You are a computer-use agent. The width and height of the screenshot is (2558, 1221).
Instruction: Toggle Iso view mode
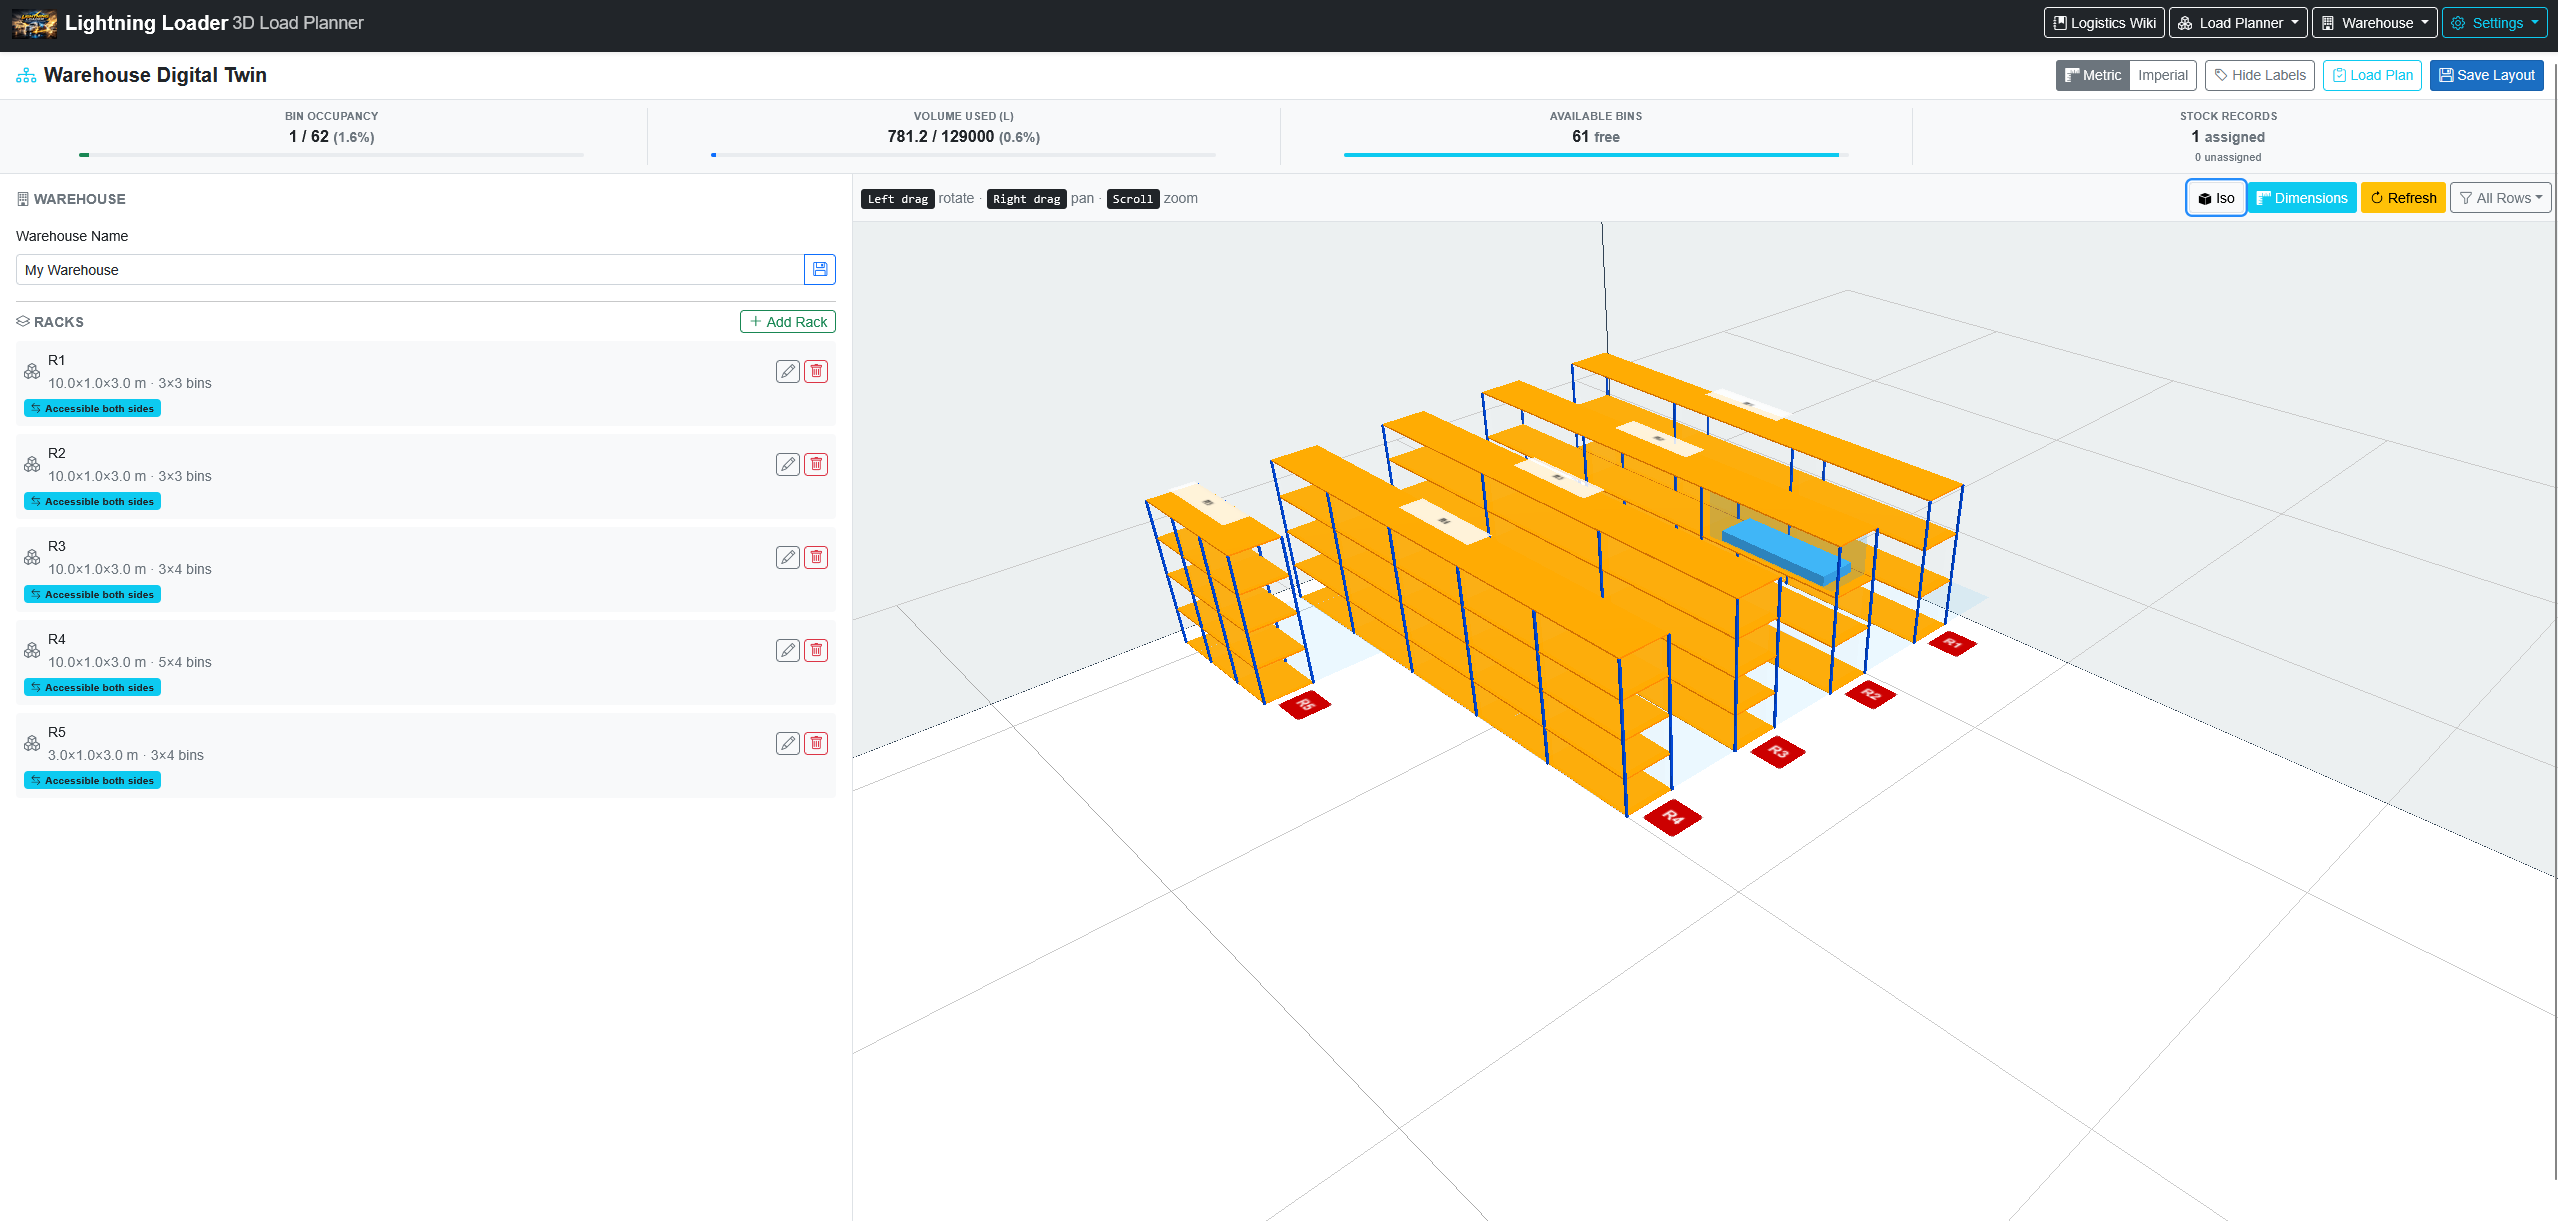click(x=2216, y=197)
